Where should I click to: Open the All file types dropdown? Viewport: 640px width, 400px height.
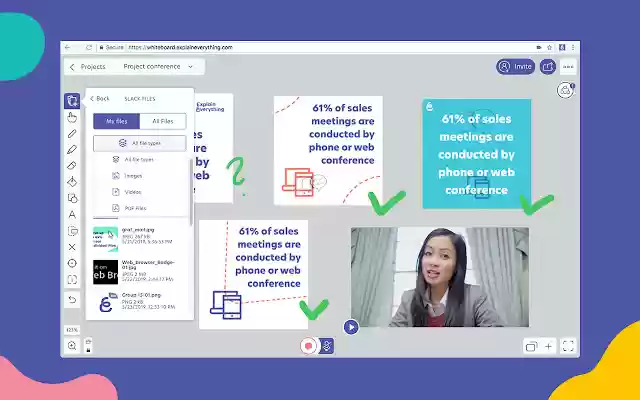139,144
